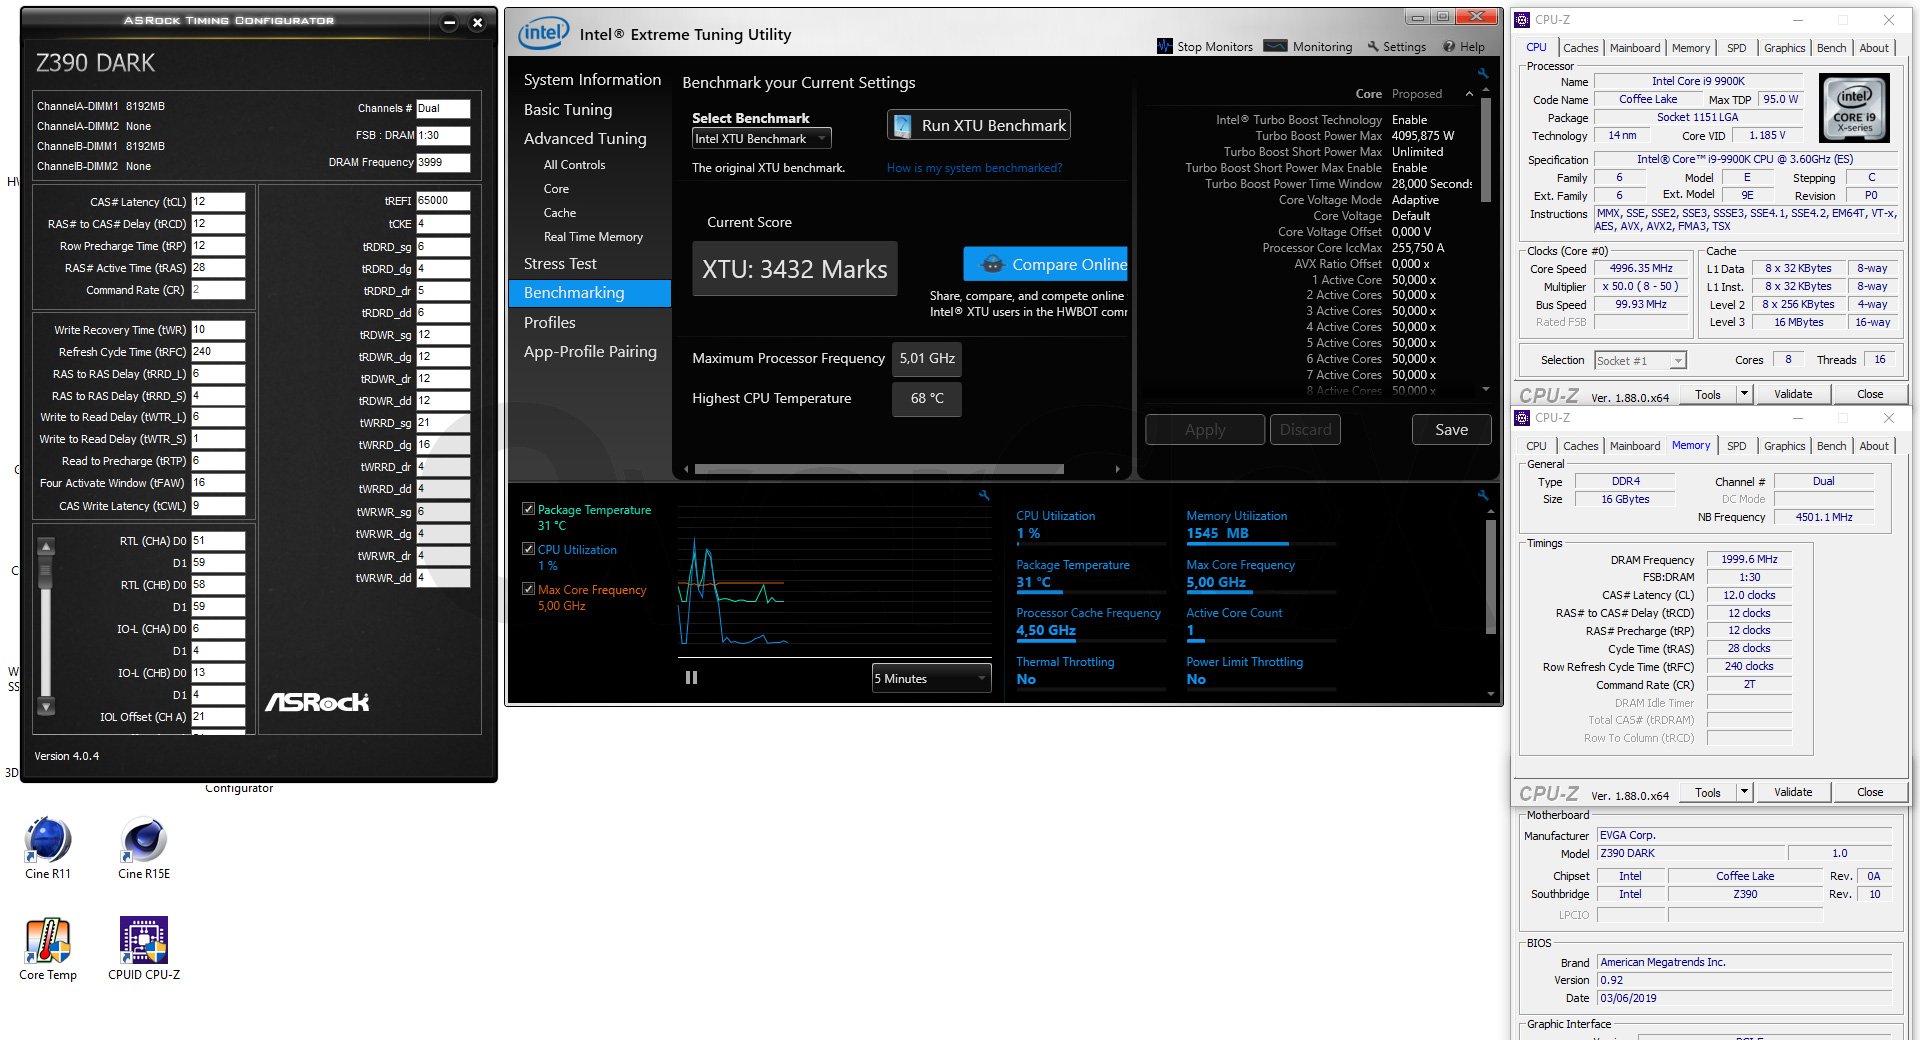Open Profiles in XTU sidebar

click(550, 323)
